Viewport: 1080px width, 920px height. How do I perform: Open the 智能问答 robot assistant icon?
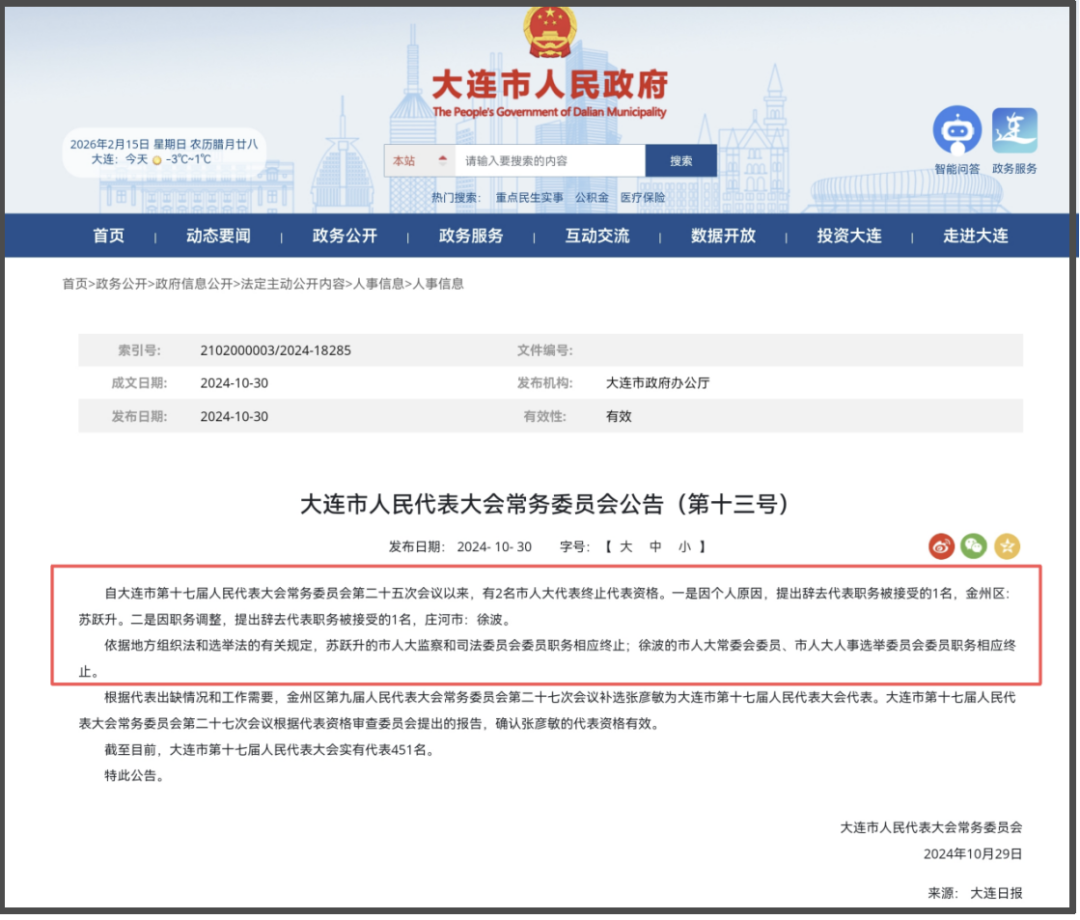(957, 130)
